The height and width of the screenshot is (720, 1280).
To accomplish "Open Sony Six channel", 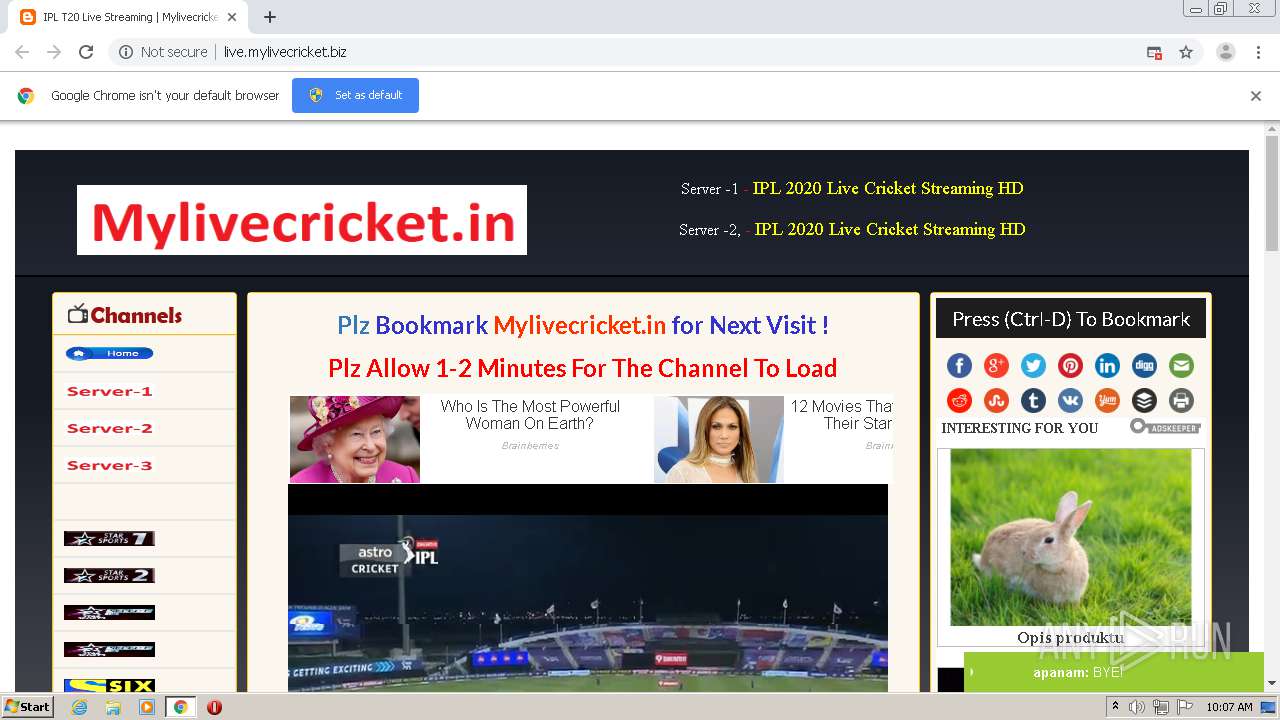I will [109, 685].
